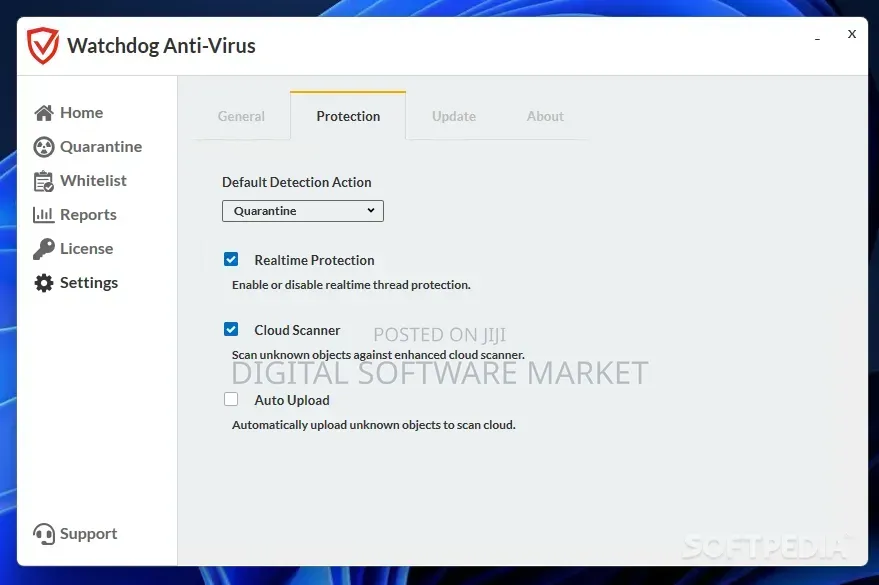Click the 'Watchdog Anti-Virus' title text
Image resolution: width=879 pixels, height=585 pixels.
click(161, 45)
